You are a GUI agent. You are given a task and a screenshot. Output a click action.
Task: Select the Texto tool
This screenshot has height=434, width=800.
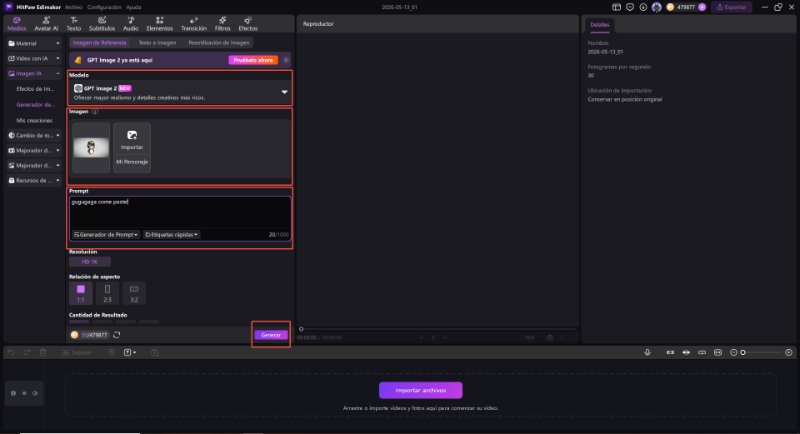tap(74, 24)
